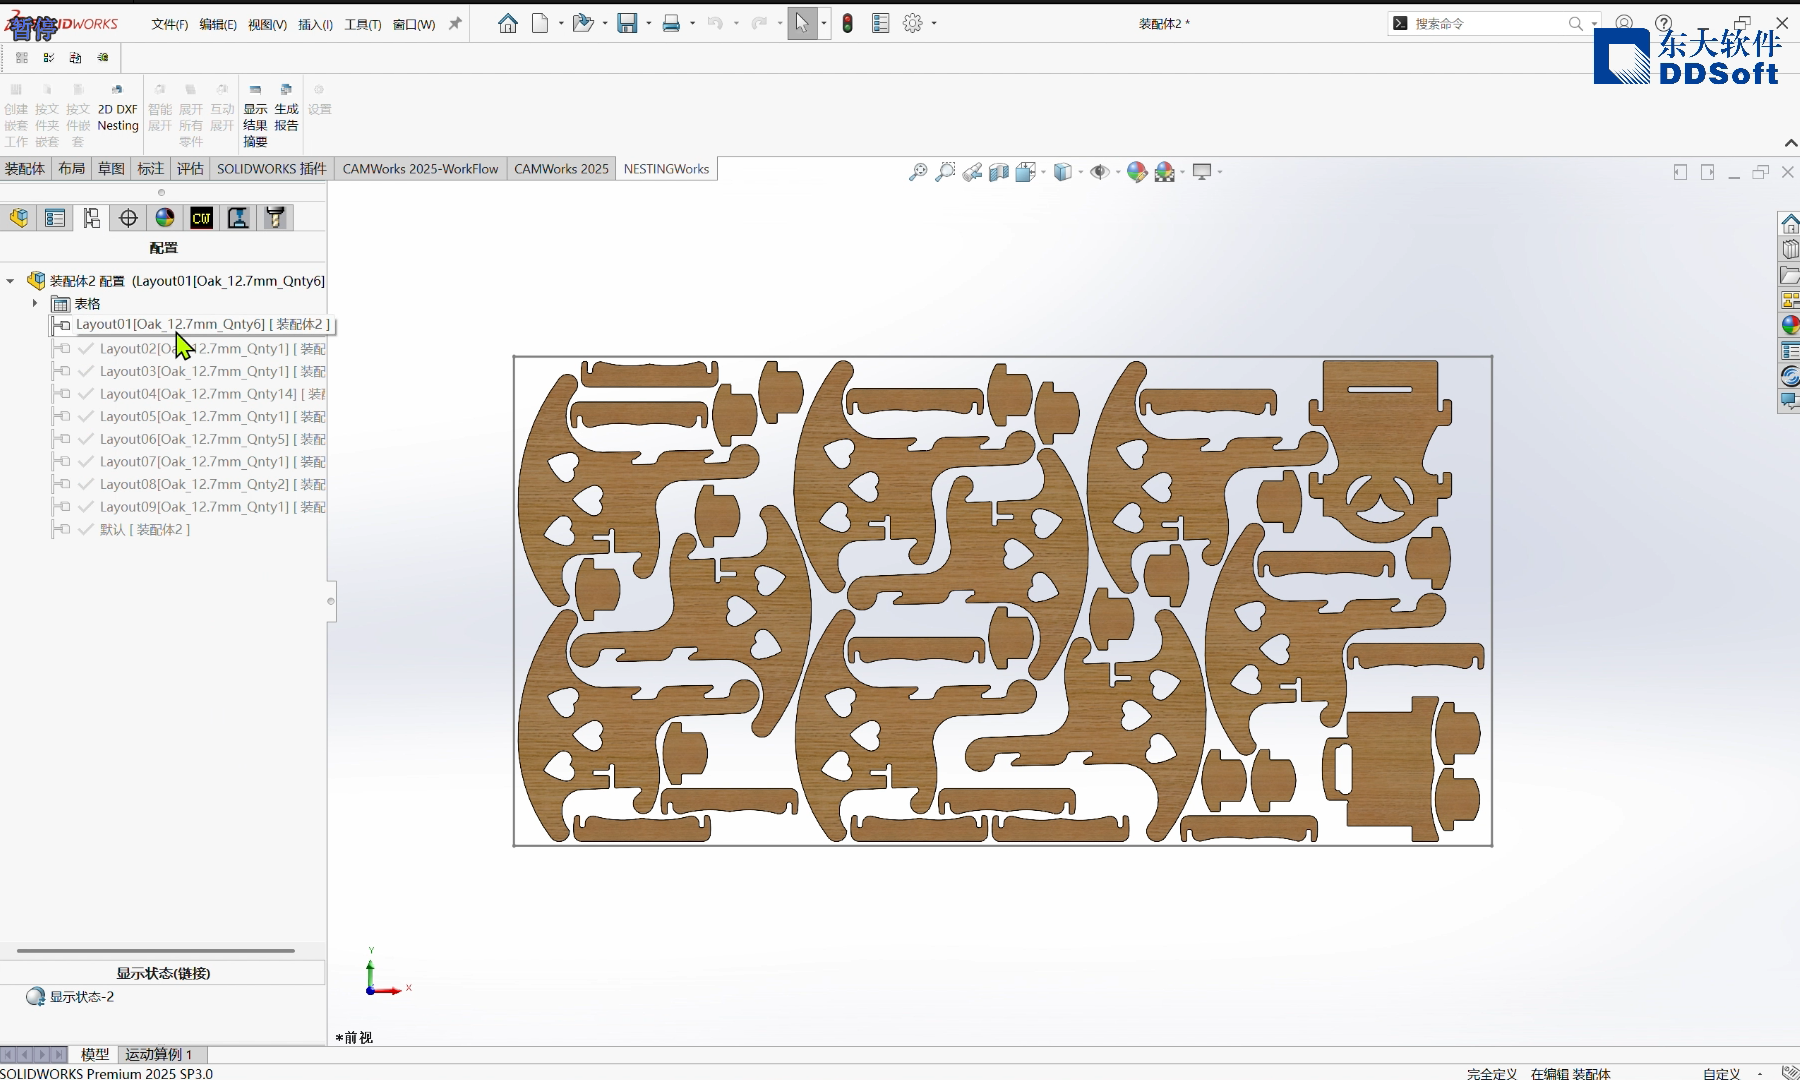Click the Section View icon
1800x1080 pixels.
pyautogui.click(x=998, y=172)
